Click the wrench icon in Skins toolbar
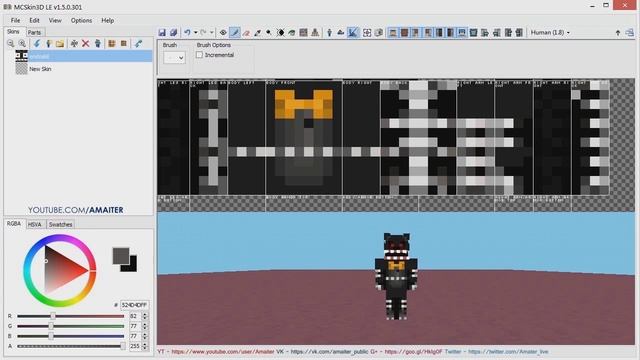The width and height of the screenshot is (640, 360). (138, 43)
